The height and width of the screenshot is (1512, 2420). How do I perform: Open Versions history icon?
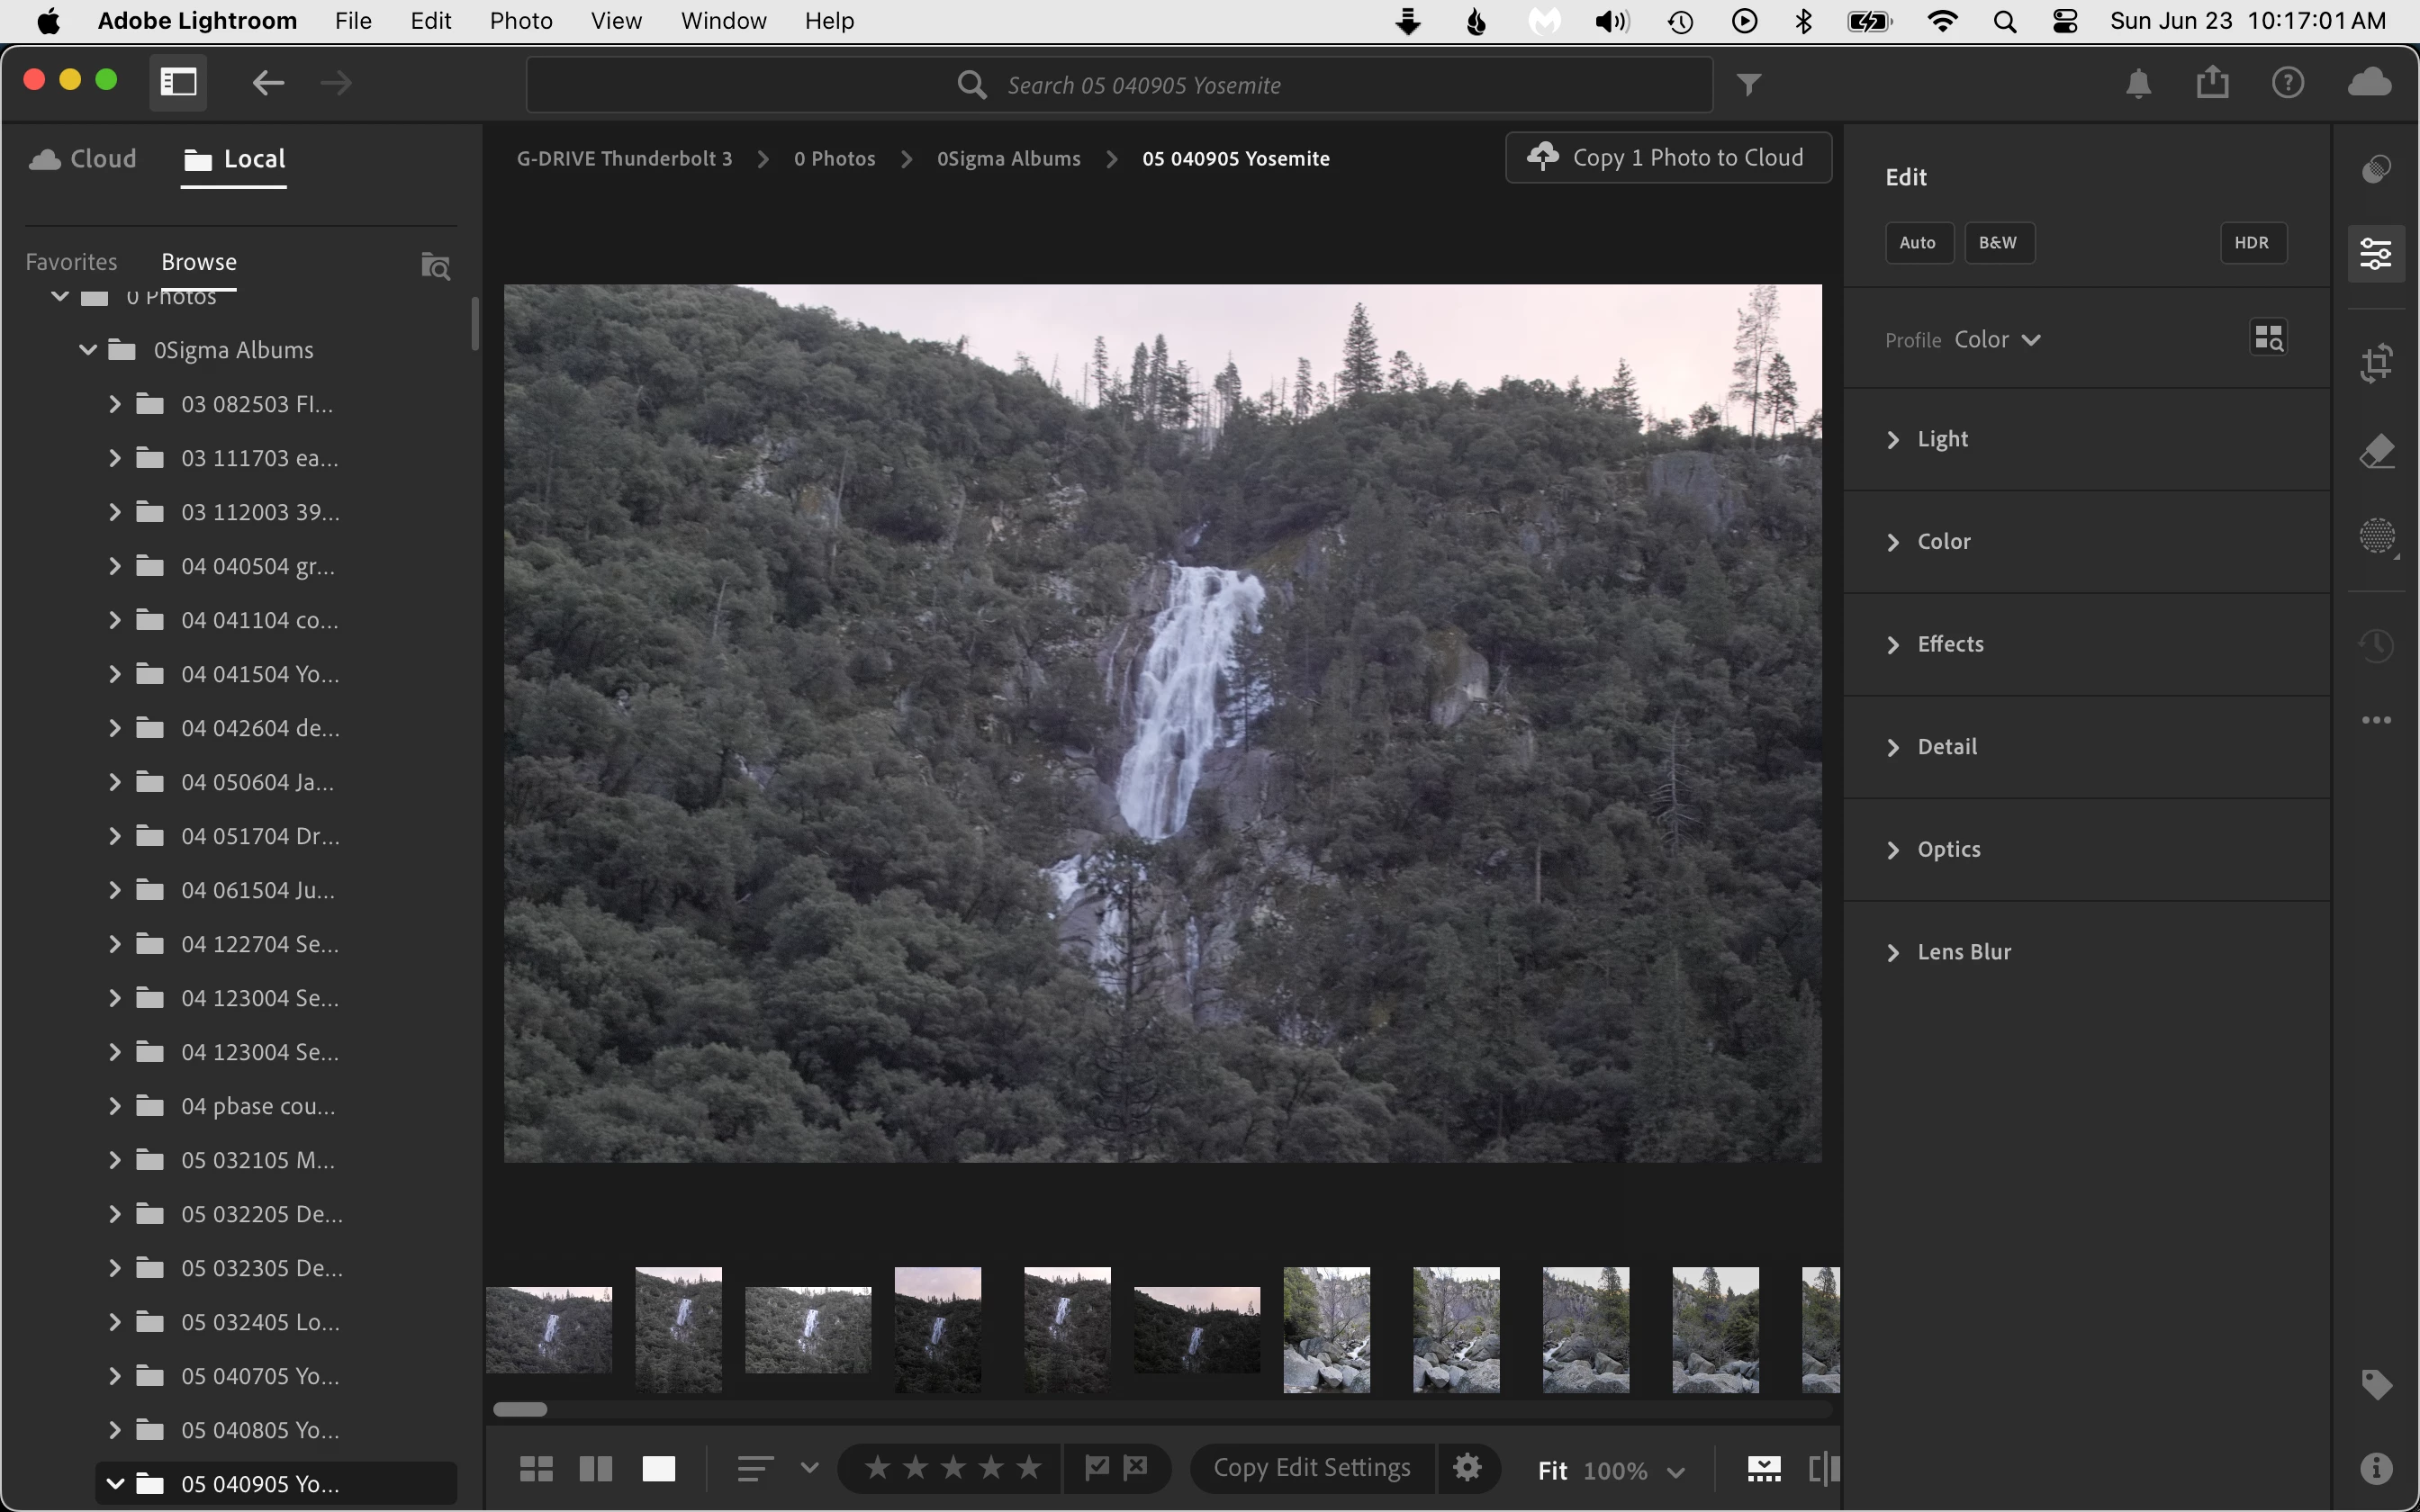click(2376, 645)
